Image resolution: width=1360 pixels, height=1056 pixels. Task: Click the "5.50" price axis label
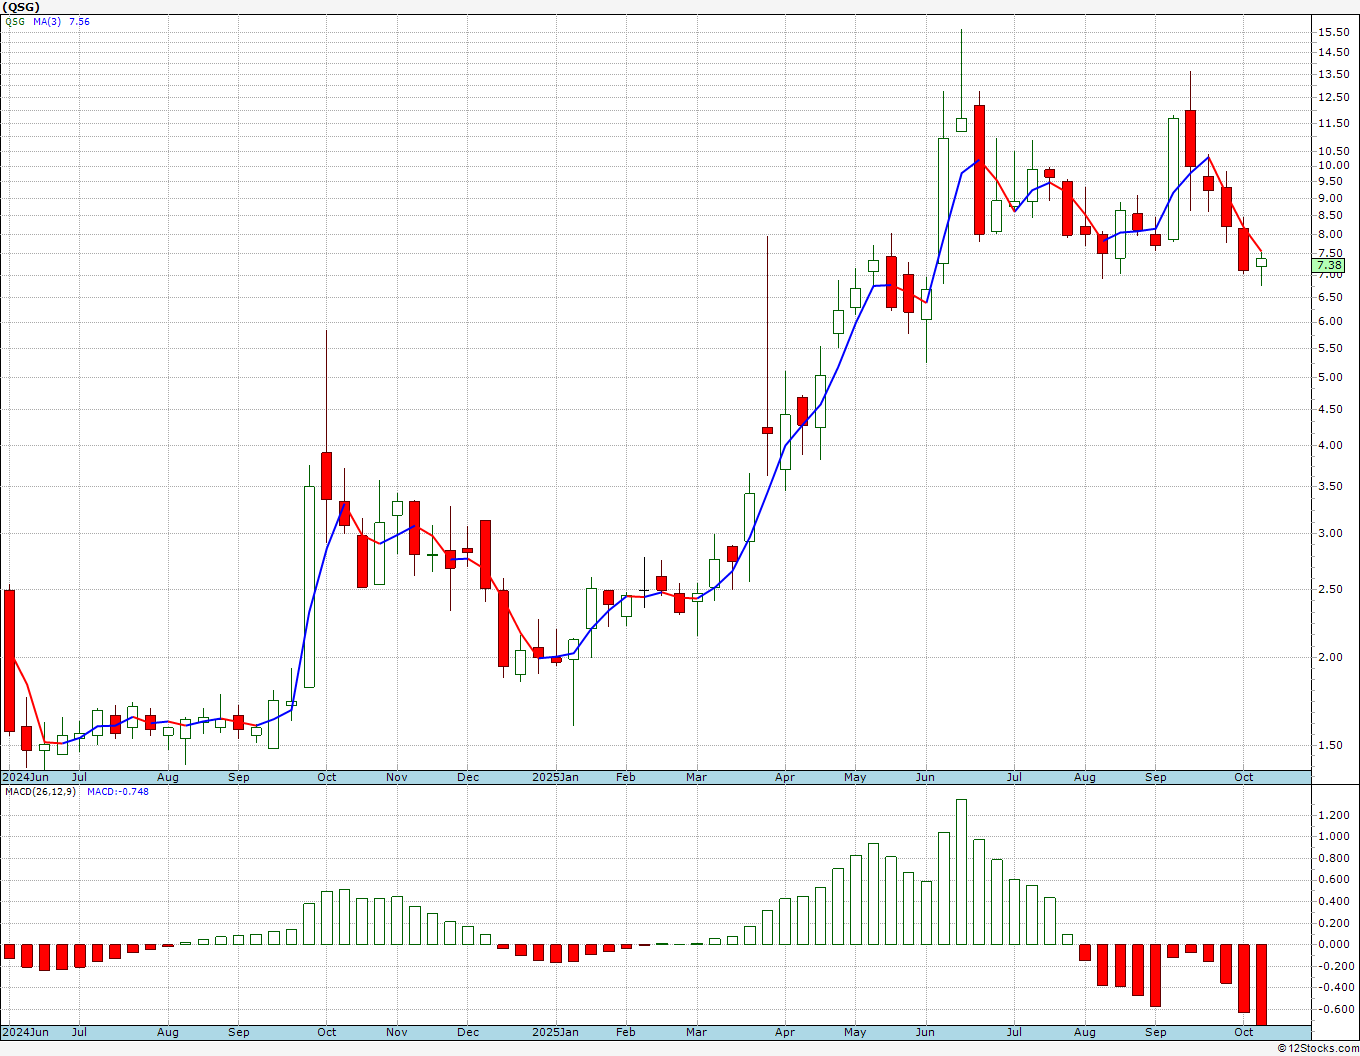pos(1333,348)
